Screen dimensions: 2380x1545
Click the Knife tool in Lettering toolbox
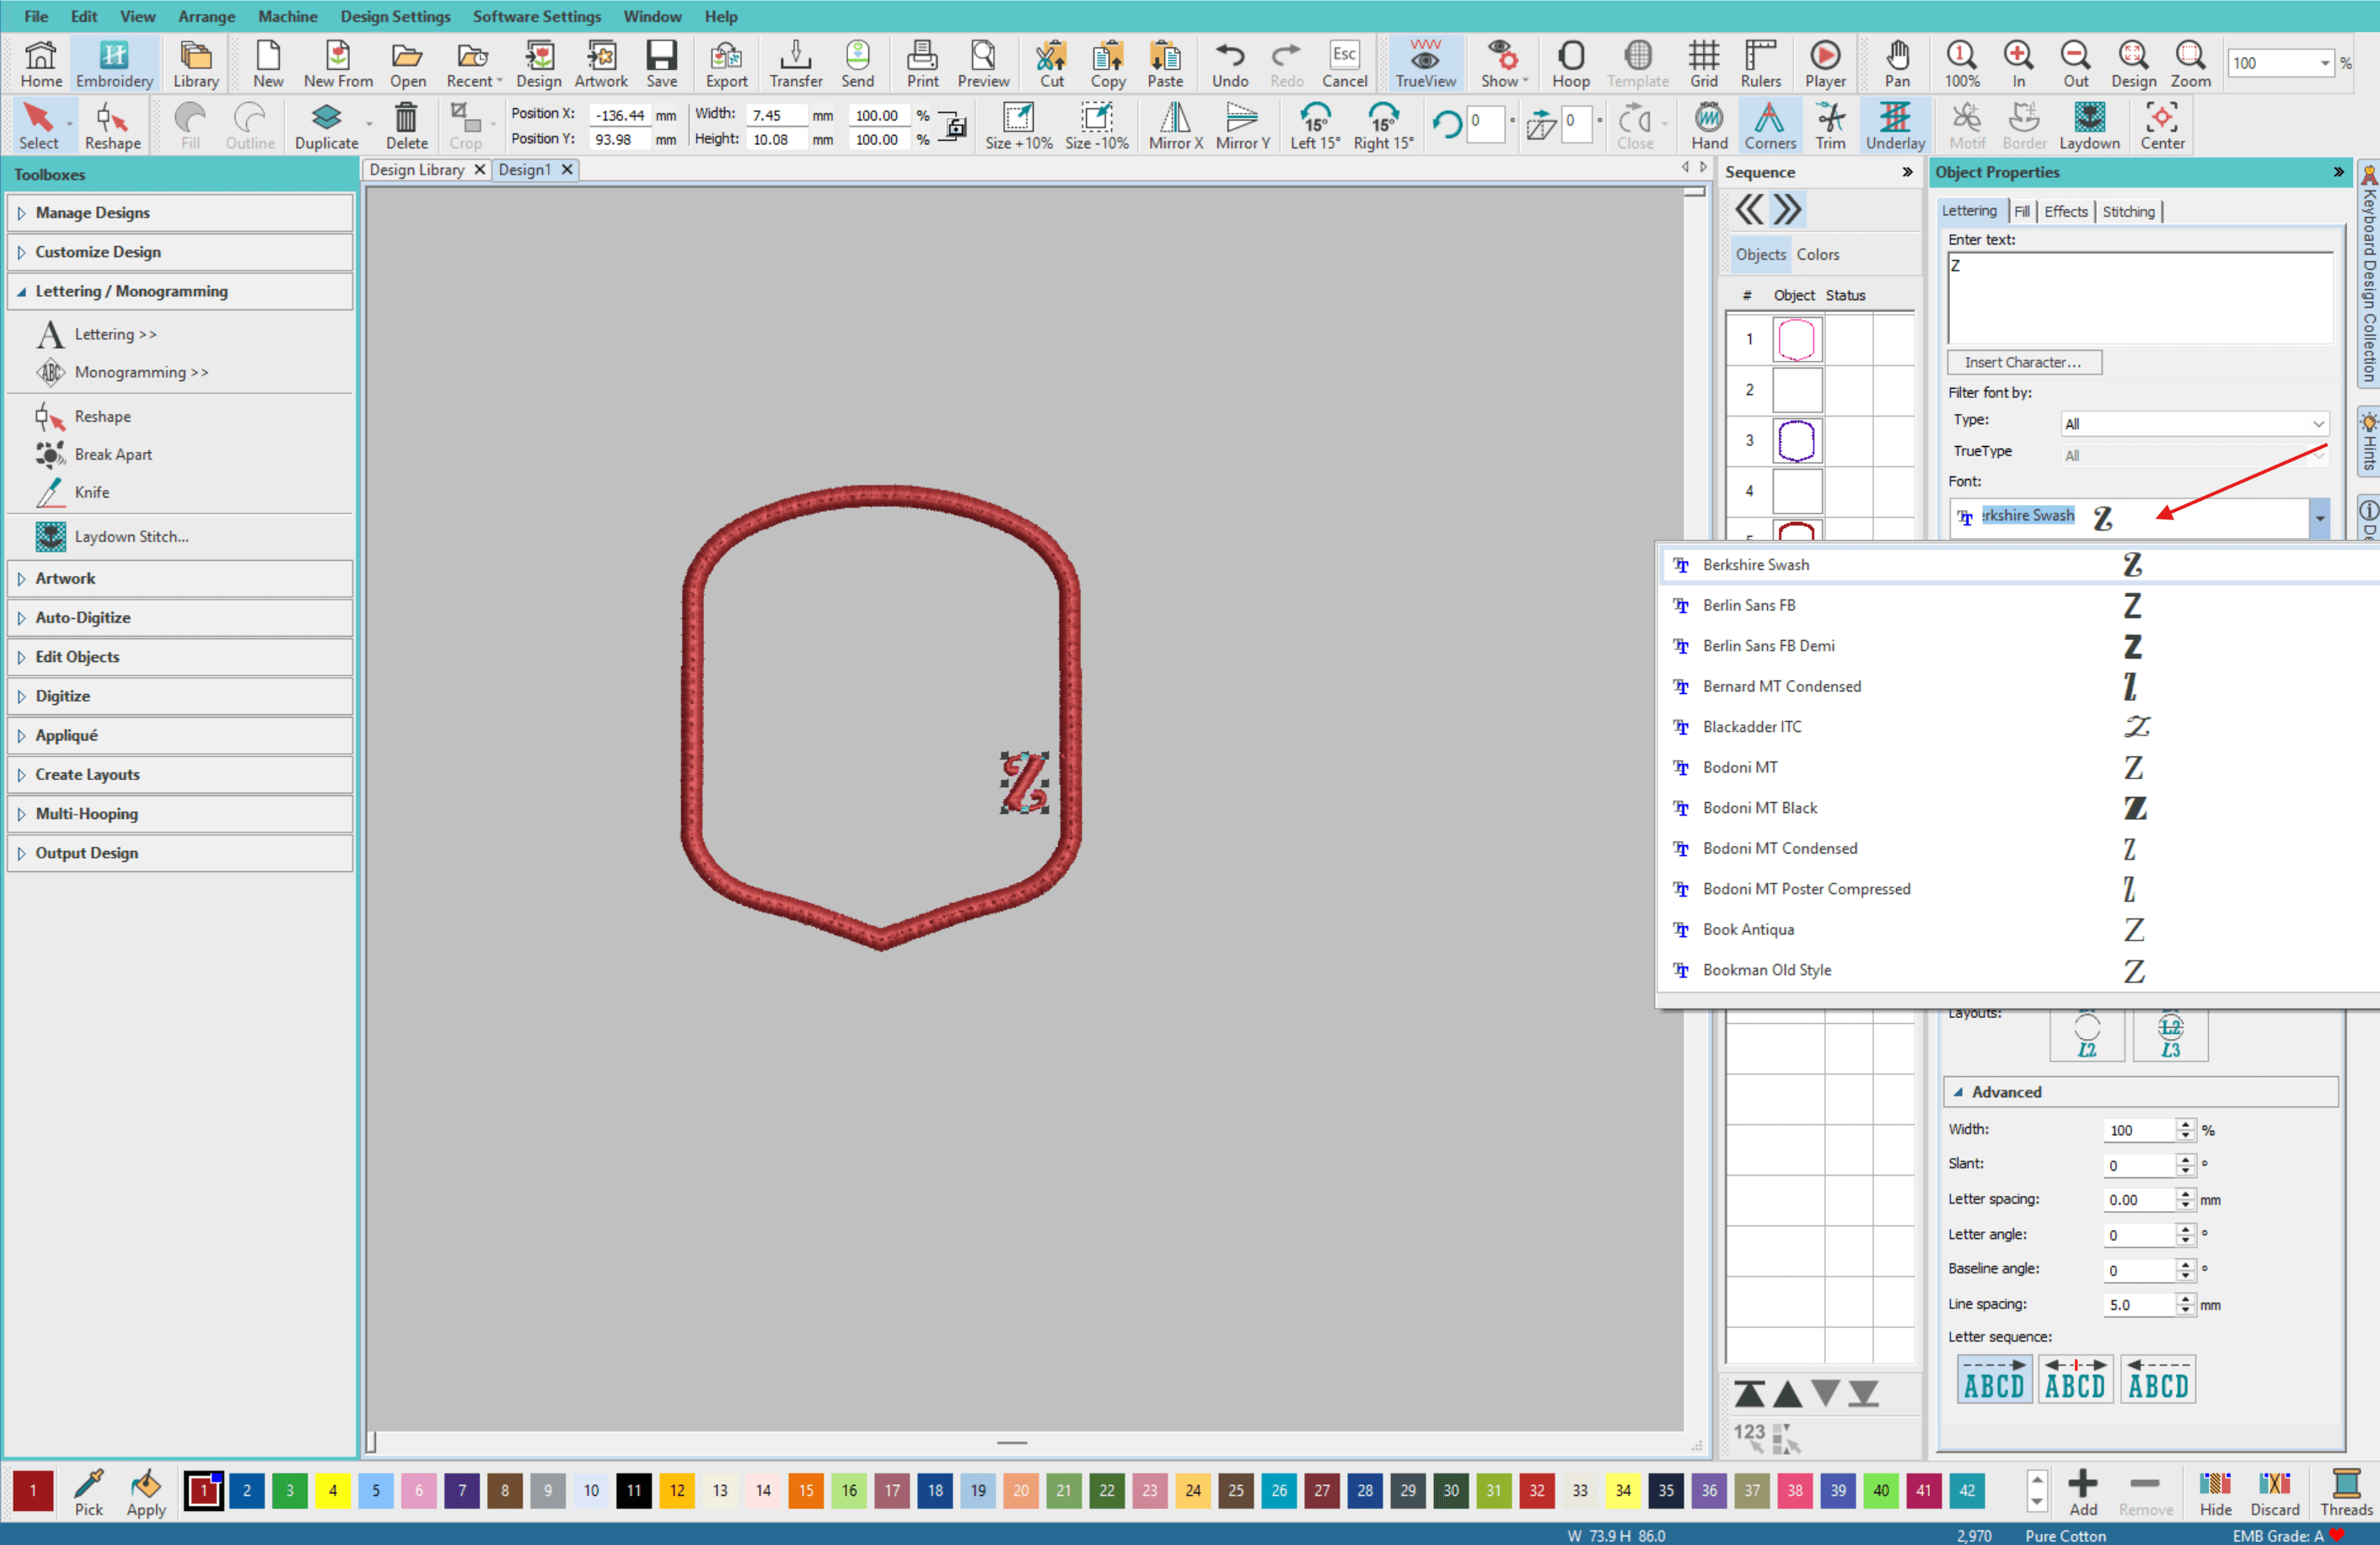(91, 492)
